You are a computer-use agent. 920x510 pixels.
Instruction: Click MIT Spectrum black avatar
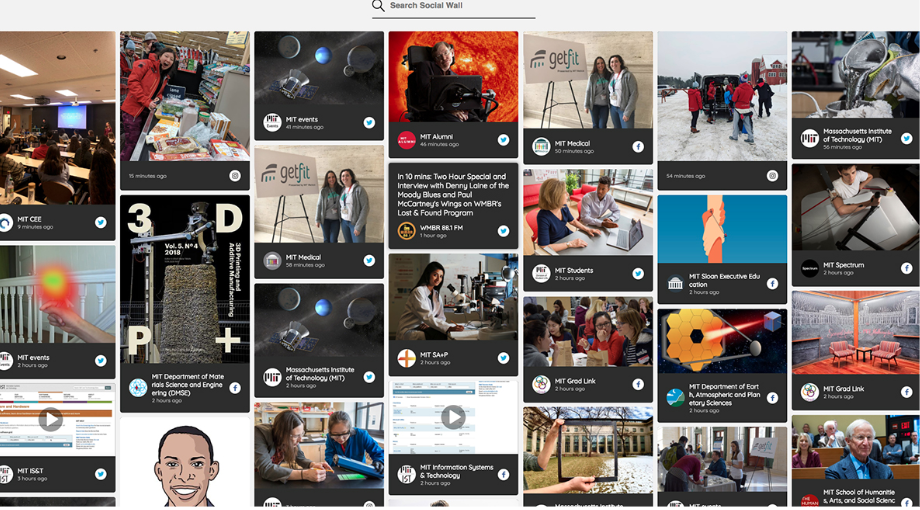click(810, 268)
